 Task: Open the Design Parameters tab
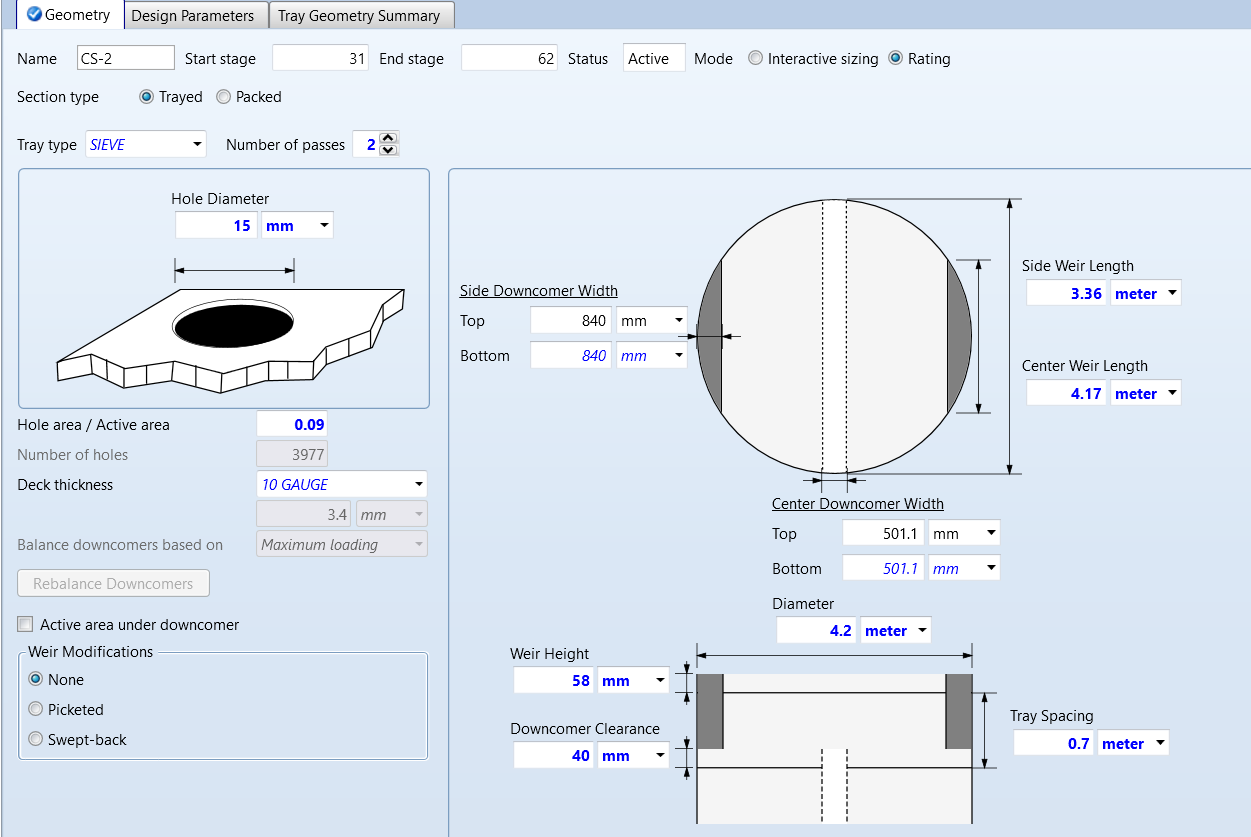196,16
